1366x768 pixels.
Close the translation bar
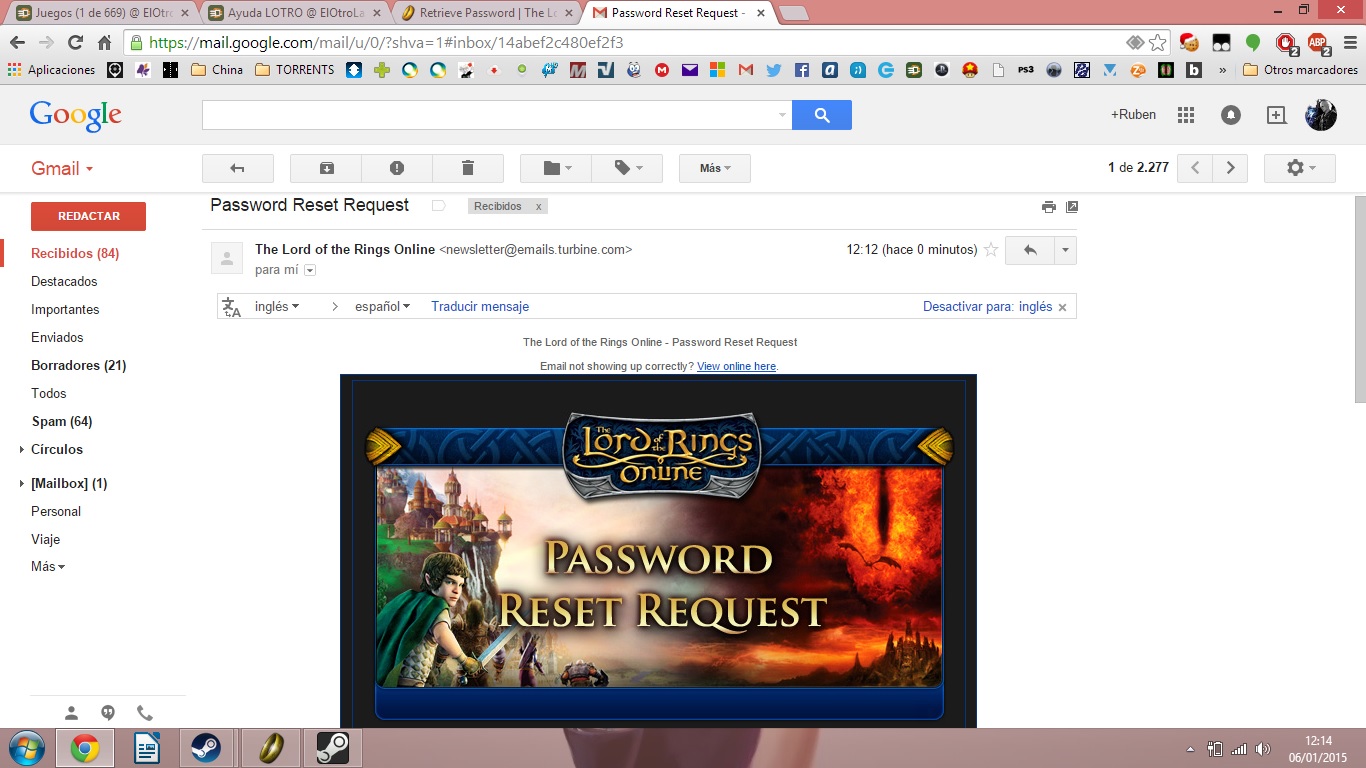tap(1062, 308)
